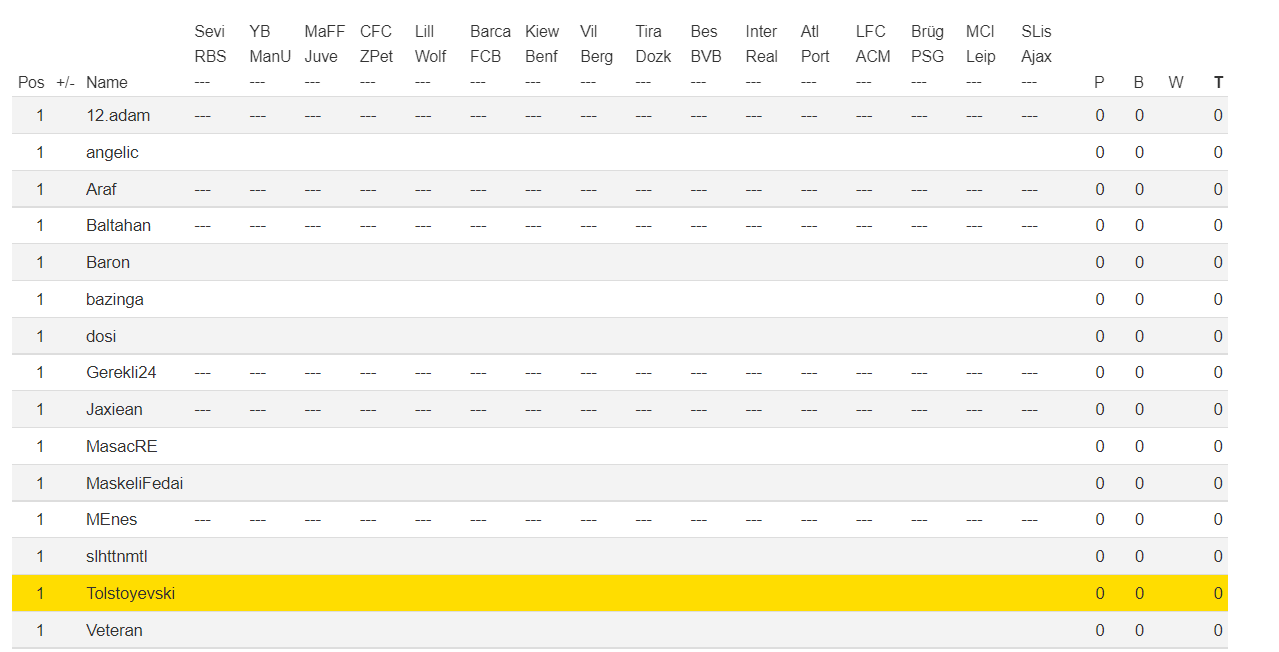Open the slhttnmtl player entry
Image resolution: width=1279 pixels, height=652 pixels.
[x=116, y=557]
